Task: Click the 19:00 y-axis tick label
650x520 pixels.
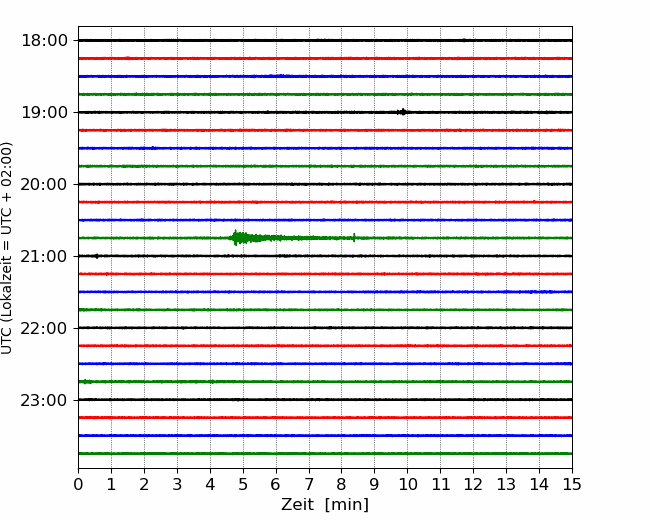Action: click(x=44, y=112)
